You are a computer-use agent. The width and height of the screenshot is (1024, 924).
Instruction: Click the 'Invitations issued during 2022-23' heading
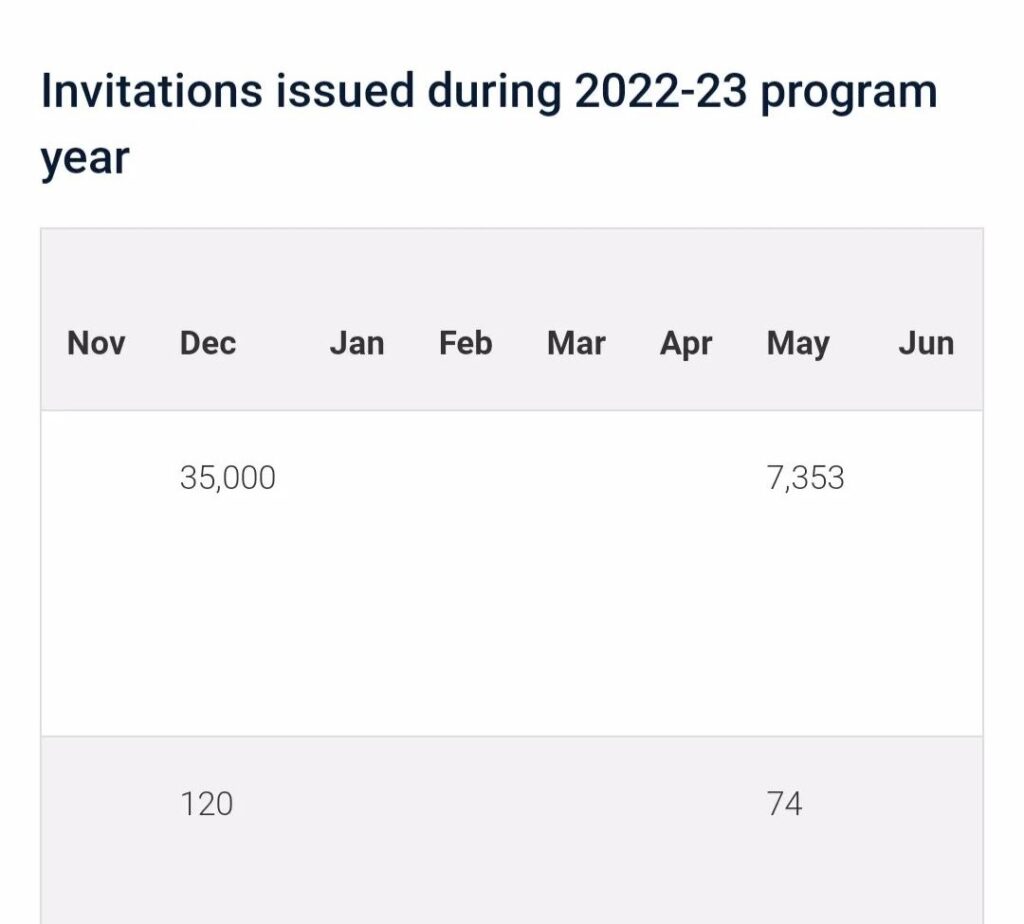(489, 124)
